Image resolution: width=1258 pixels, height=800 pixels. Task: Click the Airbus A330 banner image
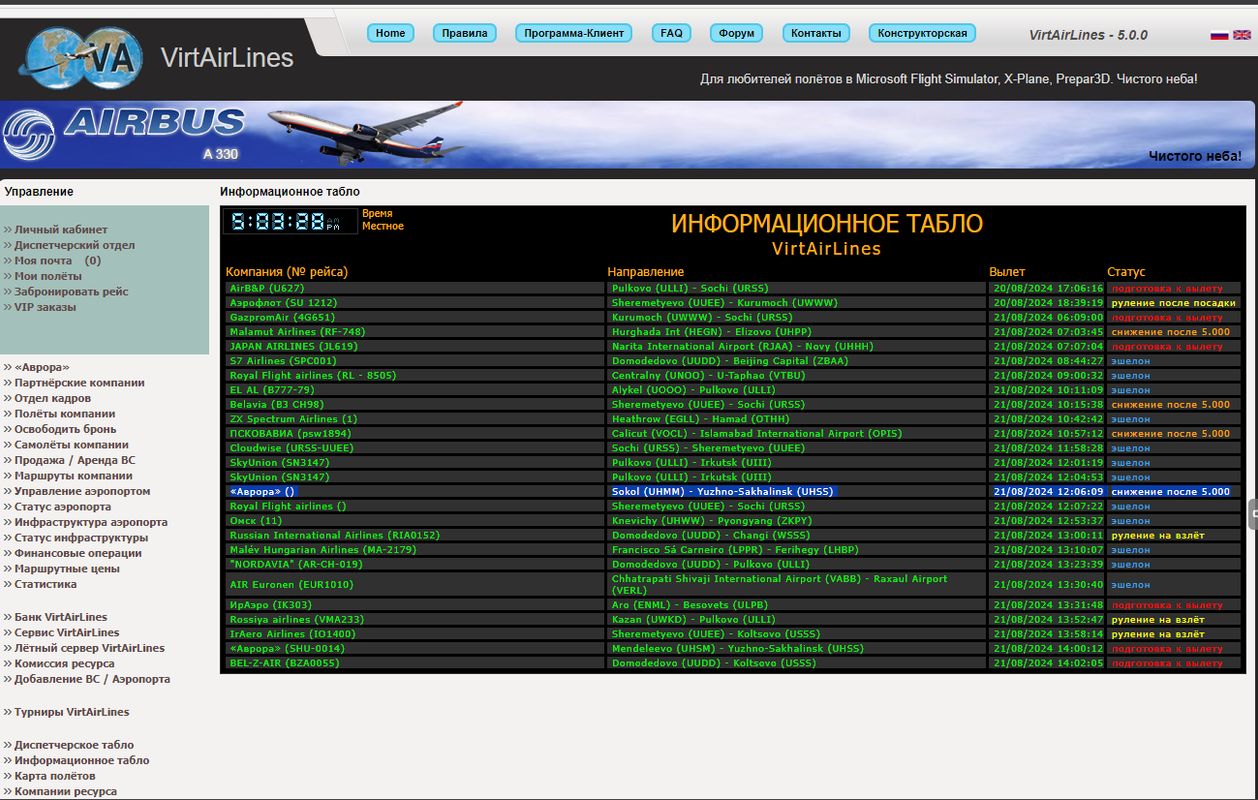(628, 134)
